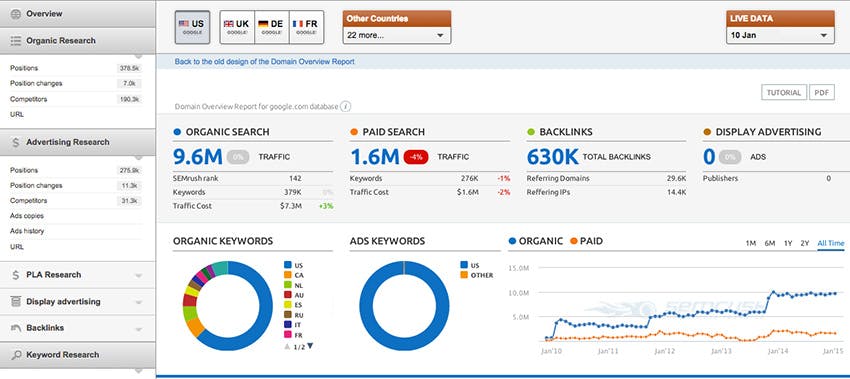This screenshot has height=379, width=850.
Task: Expand the Keyword Research section
Action: pos(78,355)
